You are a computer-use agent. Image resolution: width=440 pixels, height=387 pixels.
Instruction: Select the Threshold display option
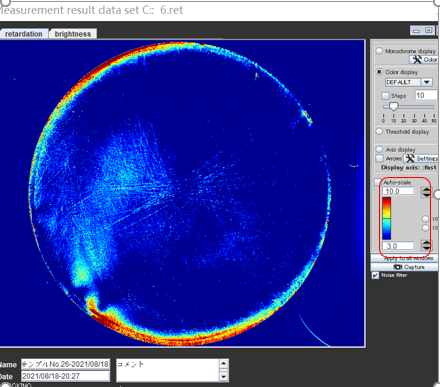[379, 131]
